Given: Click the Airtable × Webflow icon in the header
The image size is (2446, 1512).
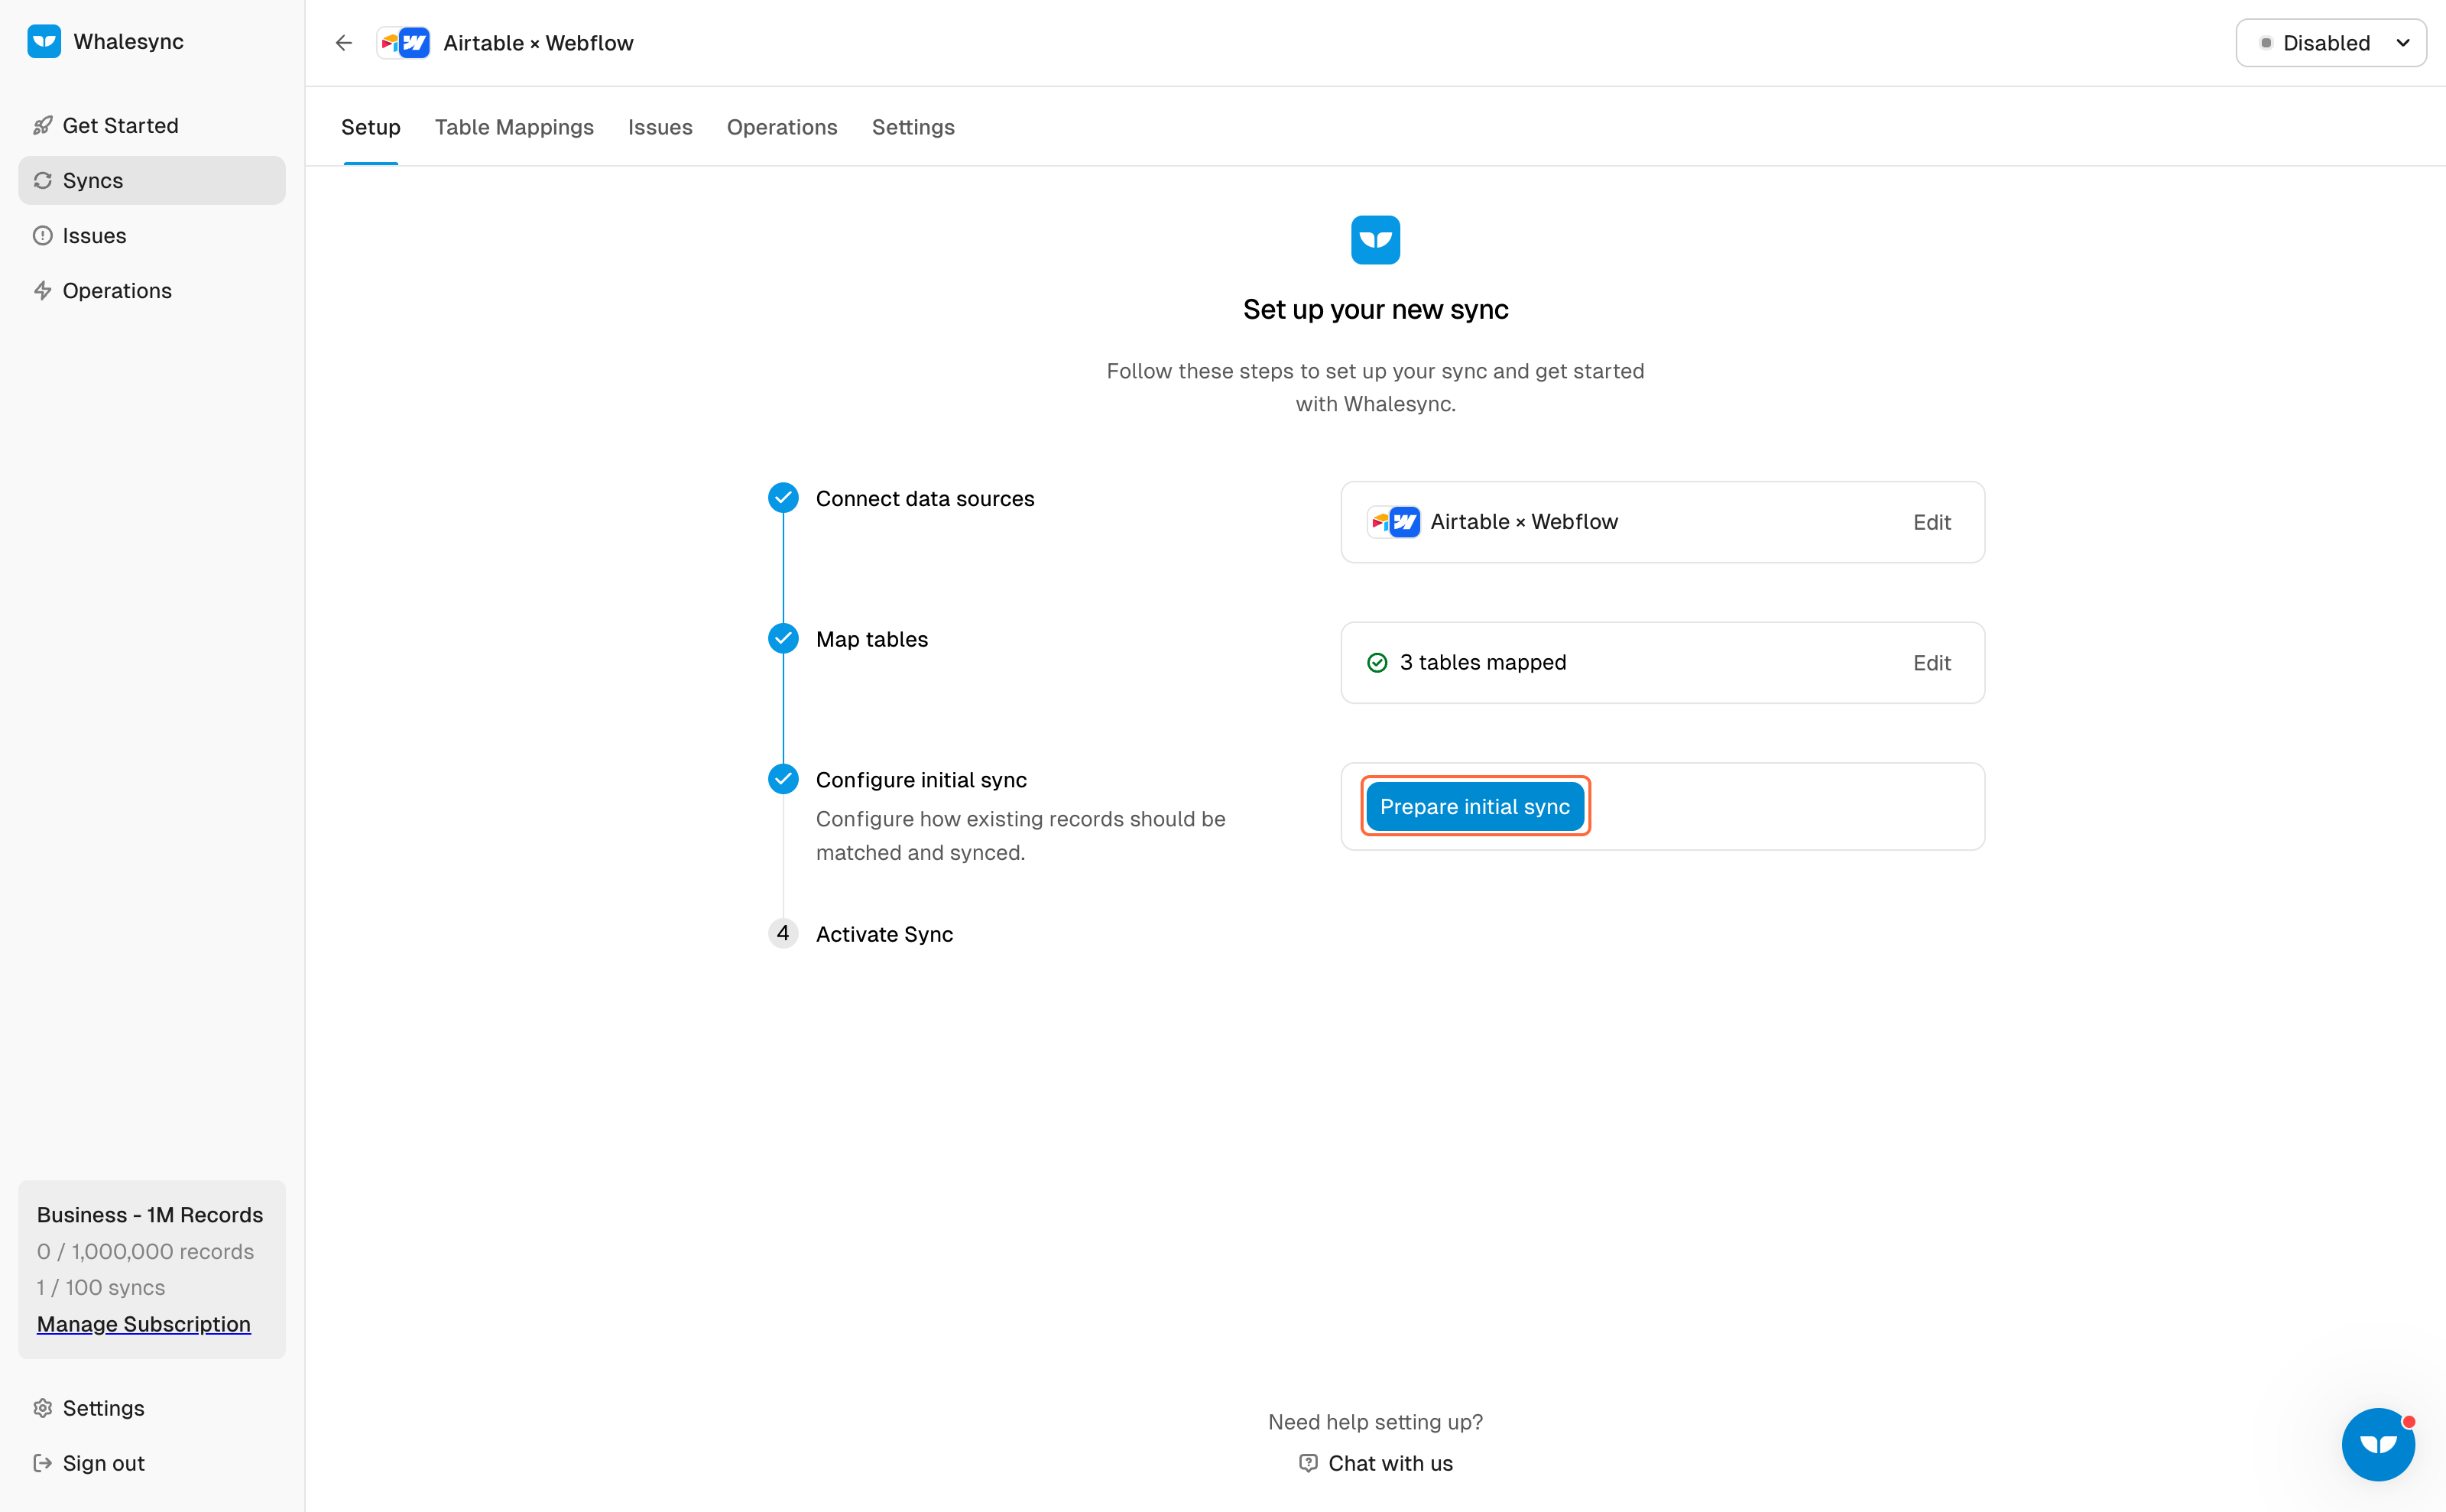Looking at the screenshot, I should point(404,43).
